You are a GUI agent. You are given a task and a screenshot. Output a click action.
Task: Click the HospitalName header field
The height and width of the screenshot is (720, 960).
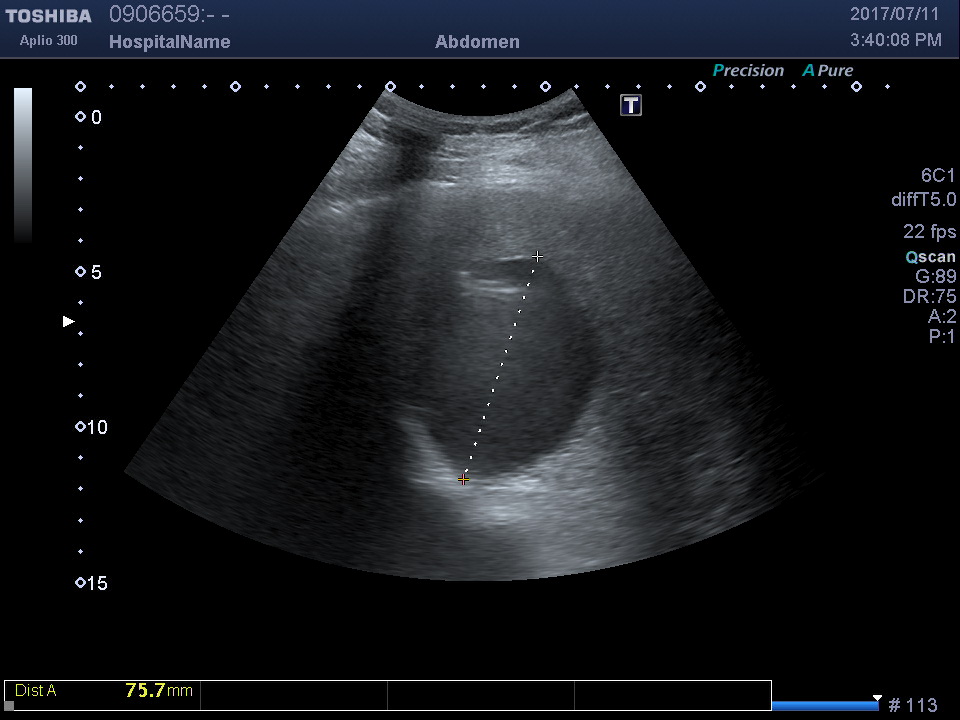(x=169, y=42)
